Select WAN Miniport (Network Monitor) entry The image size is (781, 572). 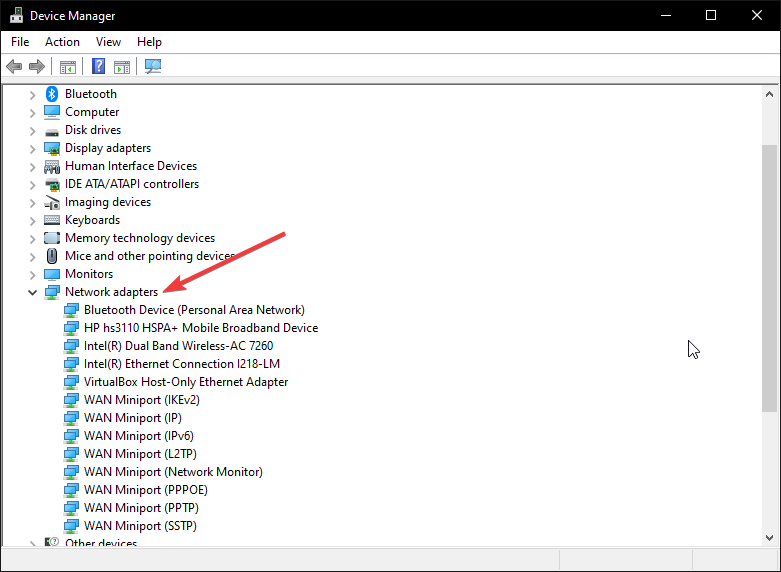(173, 472)
